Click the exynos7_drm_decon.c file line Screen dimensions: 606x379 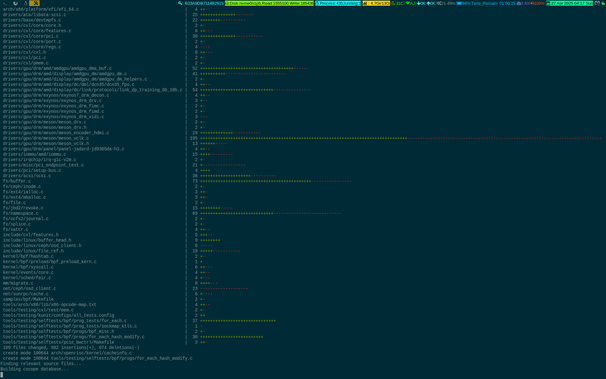[56, 95]
